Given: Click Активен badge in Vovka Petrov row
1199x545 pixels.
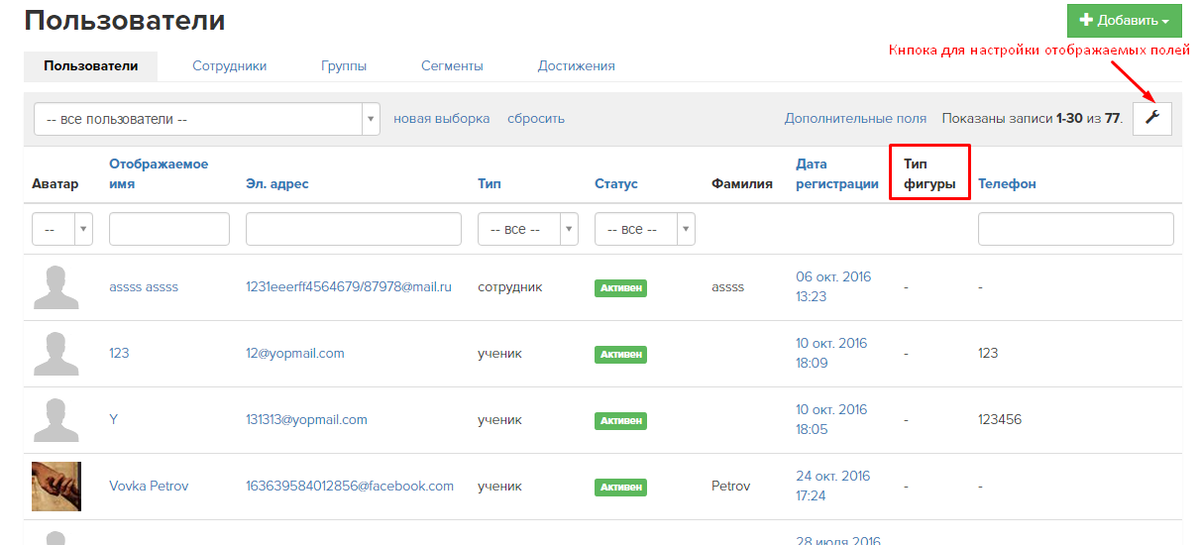Looking at the screenshot, I should (x=621, y=487).
